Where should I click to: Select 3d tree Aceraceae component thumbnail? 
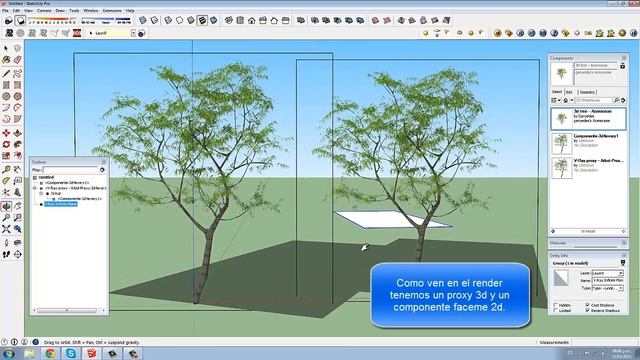click(562, 119)
